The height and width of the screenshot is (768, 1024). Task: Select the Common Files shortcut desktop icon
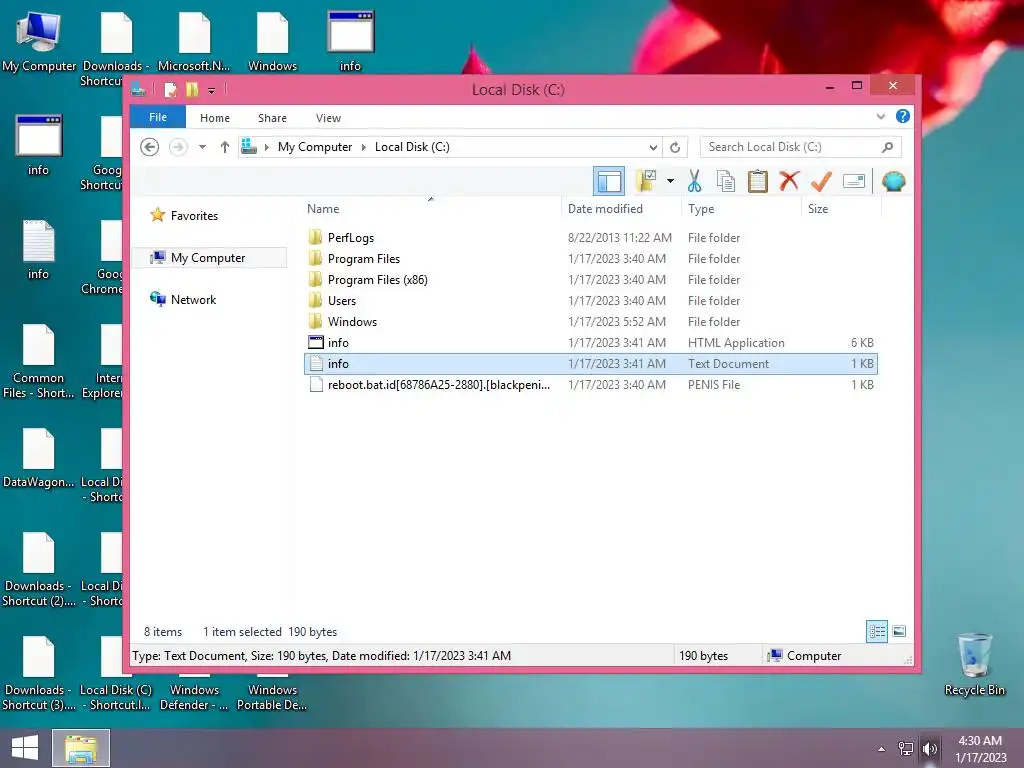39,362
